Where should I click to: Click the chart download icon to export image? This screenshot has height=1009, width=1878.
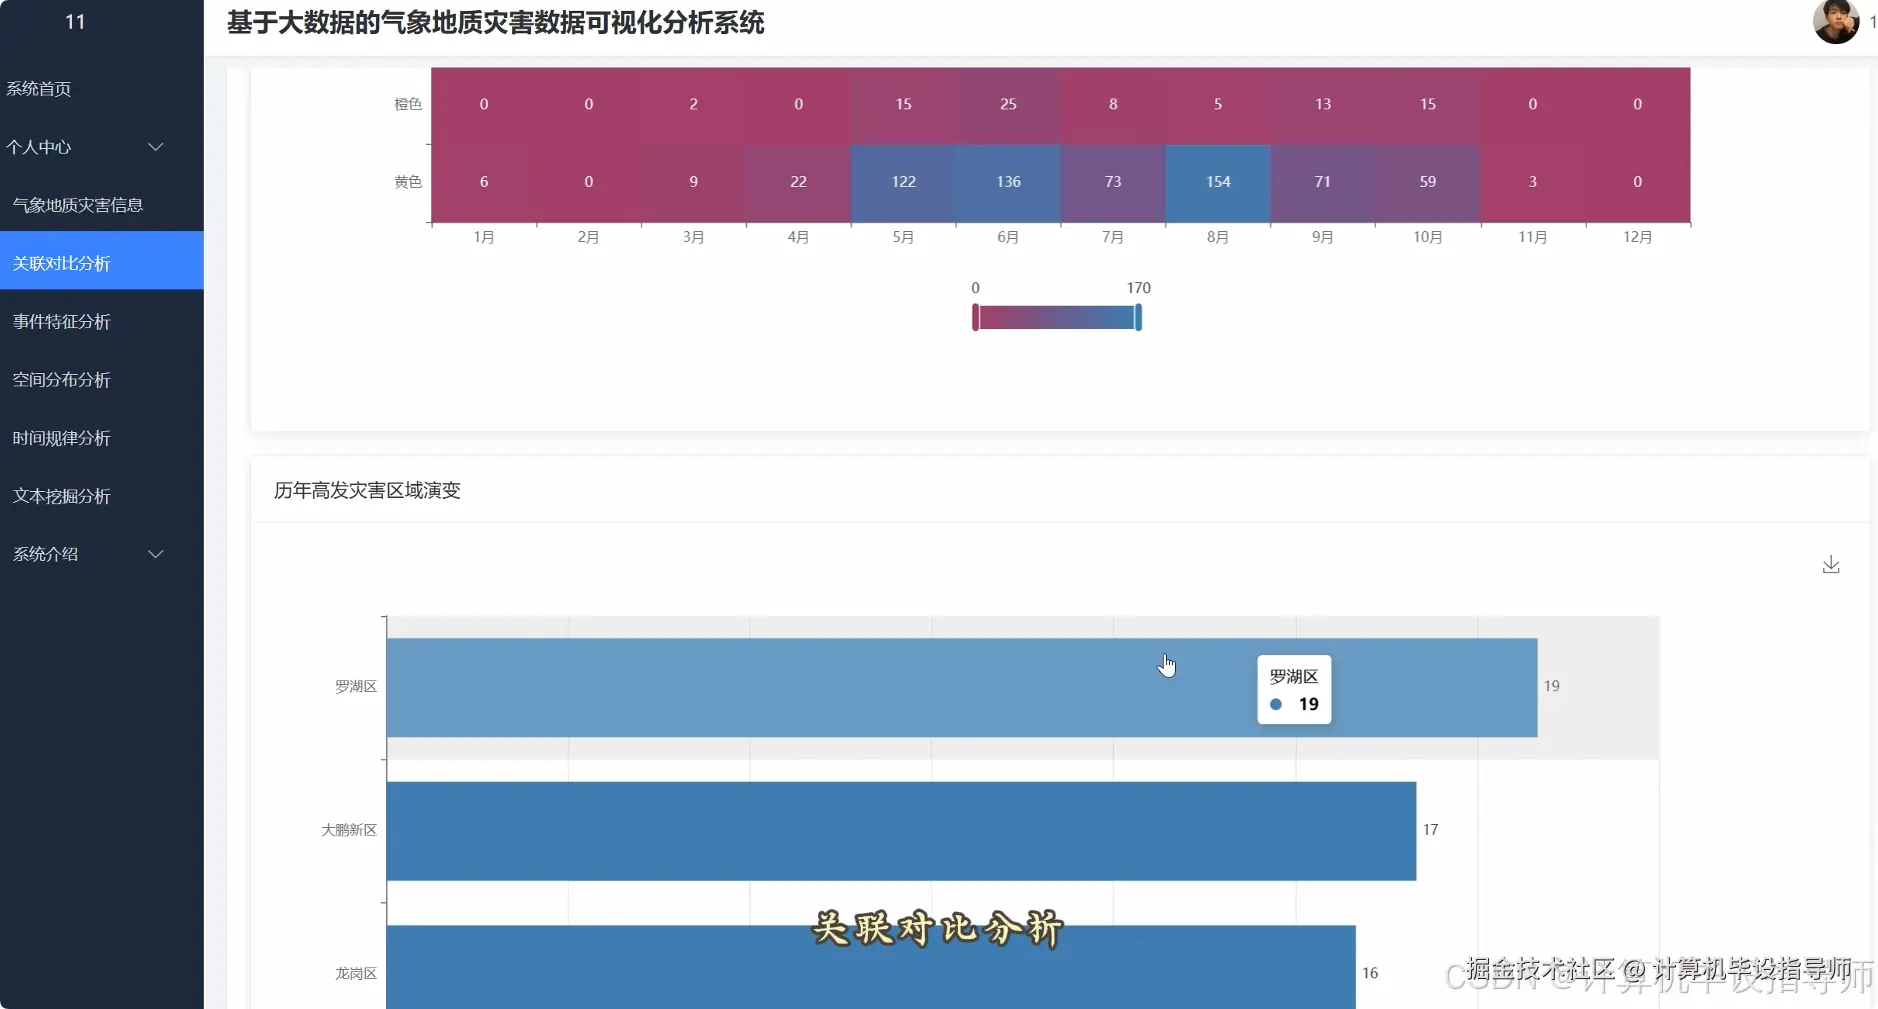coord(1830,564)
